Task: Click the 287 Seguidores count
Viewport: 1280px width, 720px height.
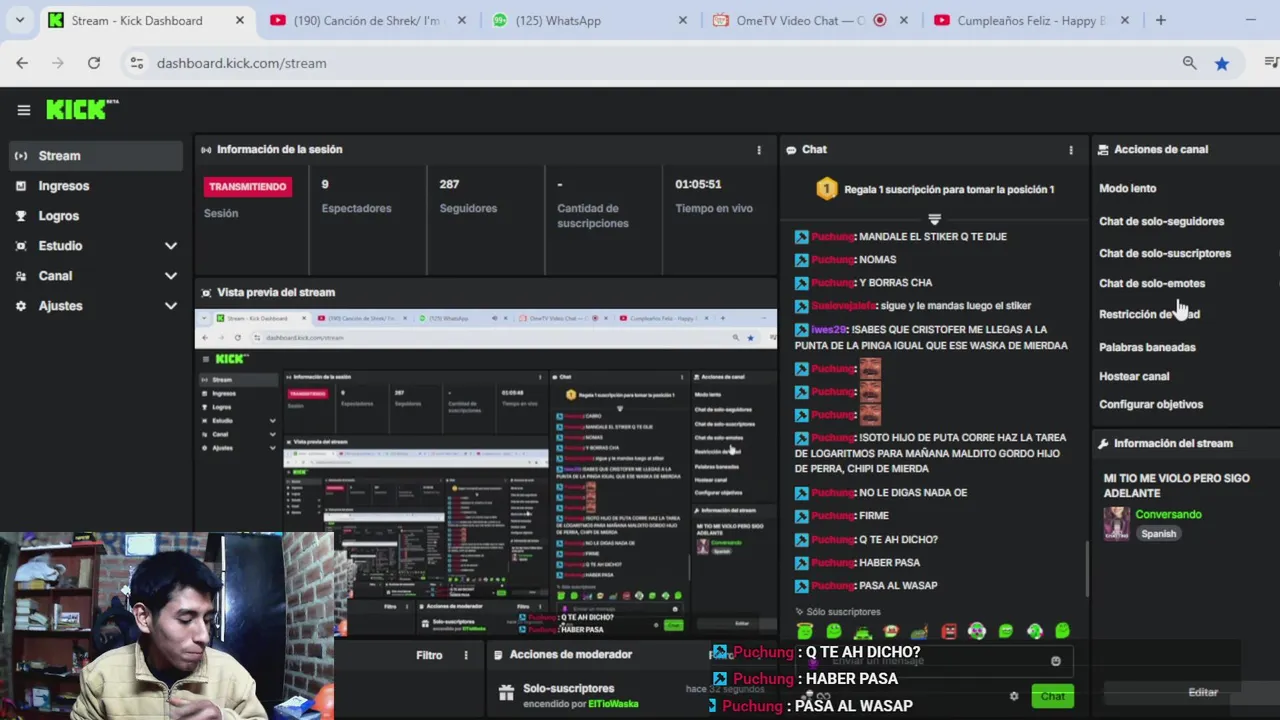Action: (x=449, y=184)
